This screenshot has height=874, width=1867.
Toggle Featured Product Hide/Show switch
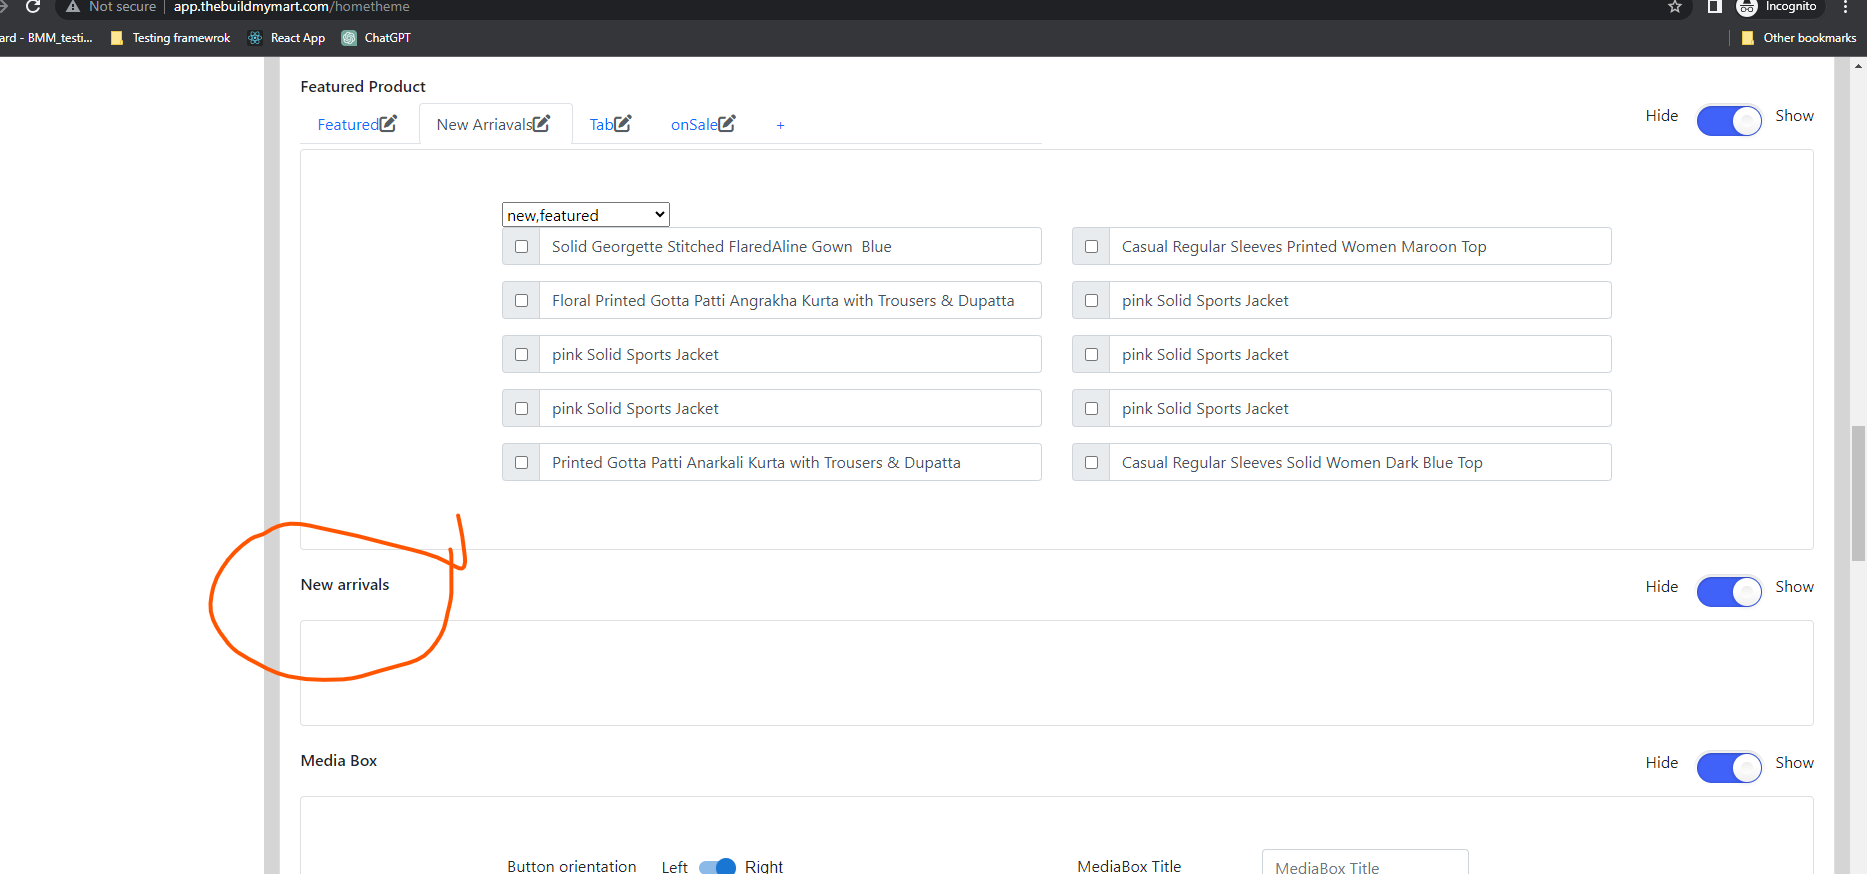[1729, 121]
